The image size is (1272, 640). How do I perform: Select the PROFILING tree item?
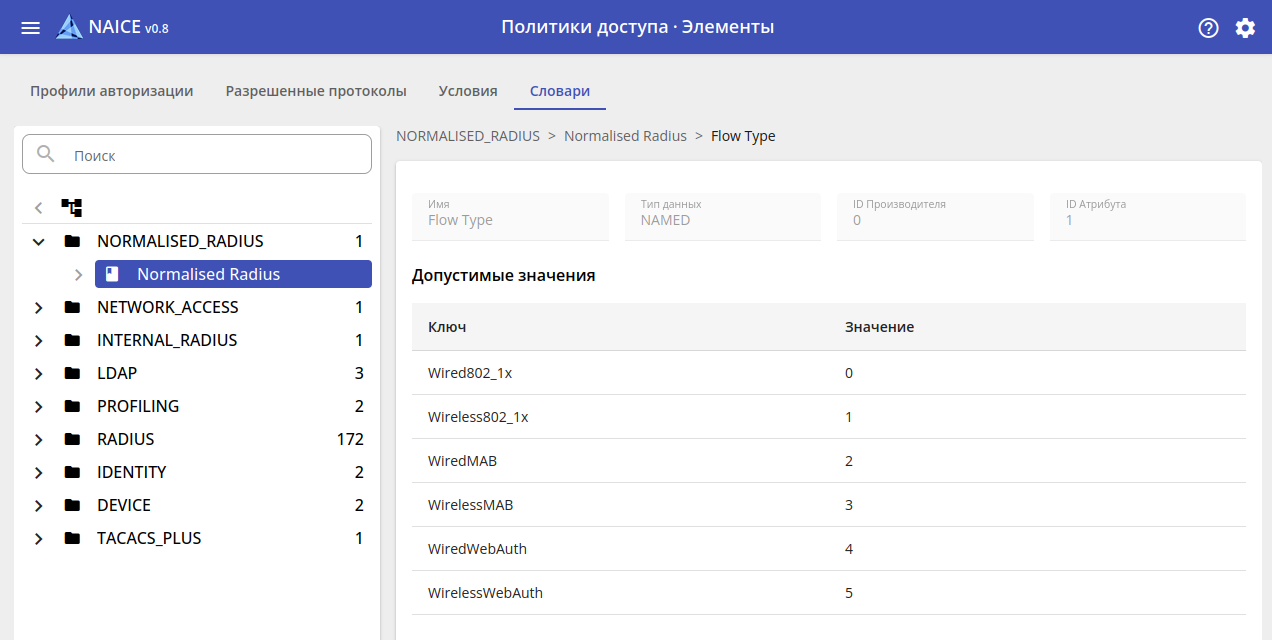138,407
